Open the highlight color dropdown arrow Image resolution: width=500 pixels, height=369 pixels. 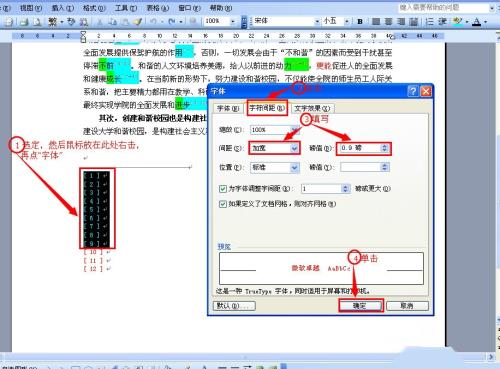tap(467, 22)
